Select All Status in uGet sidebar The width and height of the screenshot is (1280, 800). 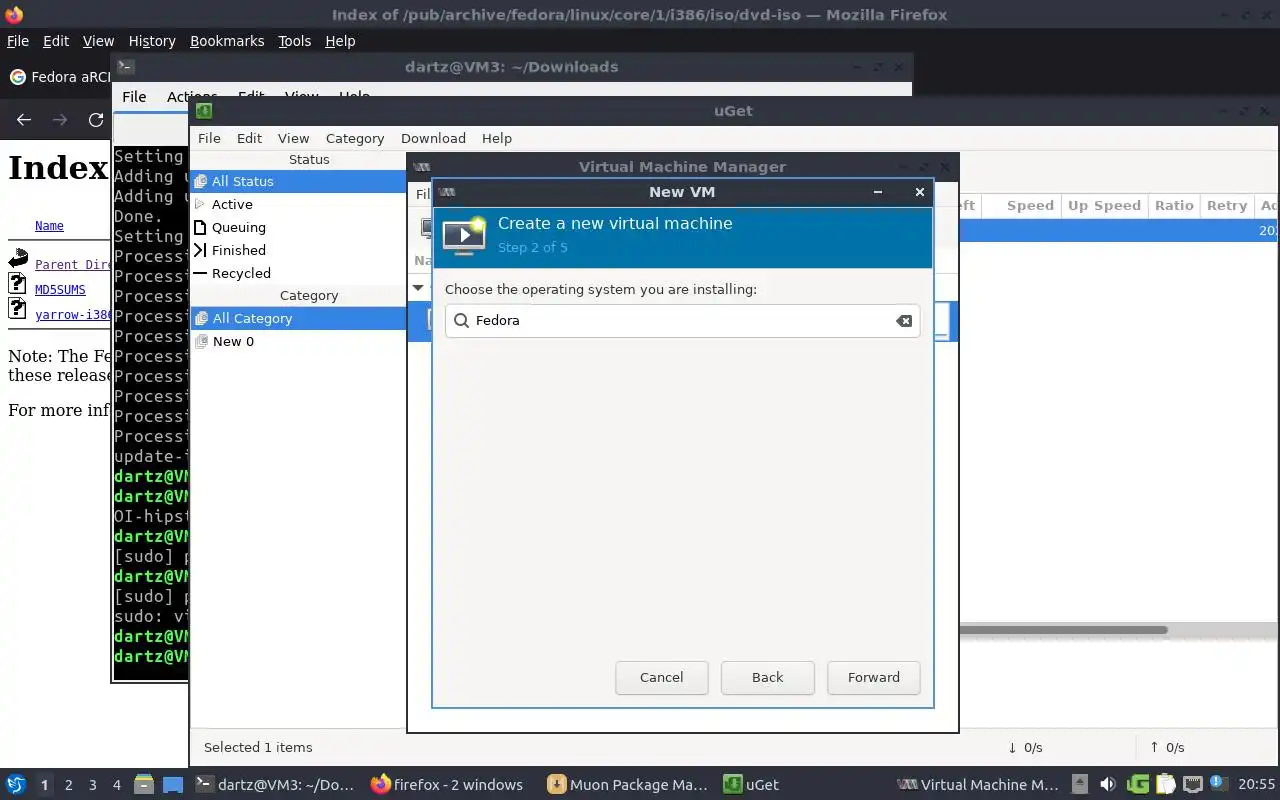click(298, 181)
